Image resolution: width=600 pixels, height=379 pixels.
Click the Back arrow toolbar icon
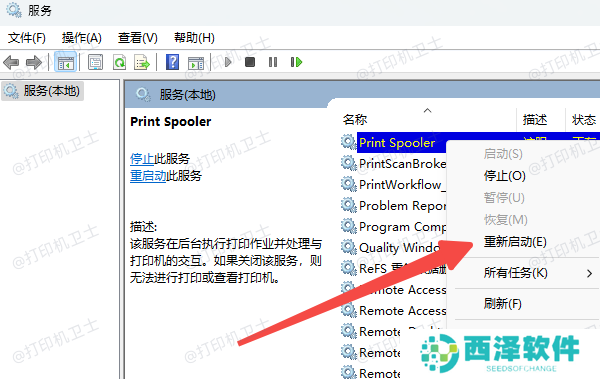(x=11, y=62)
